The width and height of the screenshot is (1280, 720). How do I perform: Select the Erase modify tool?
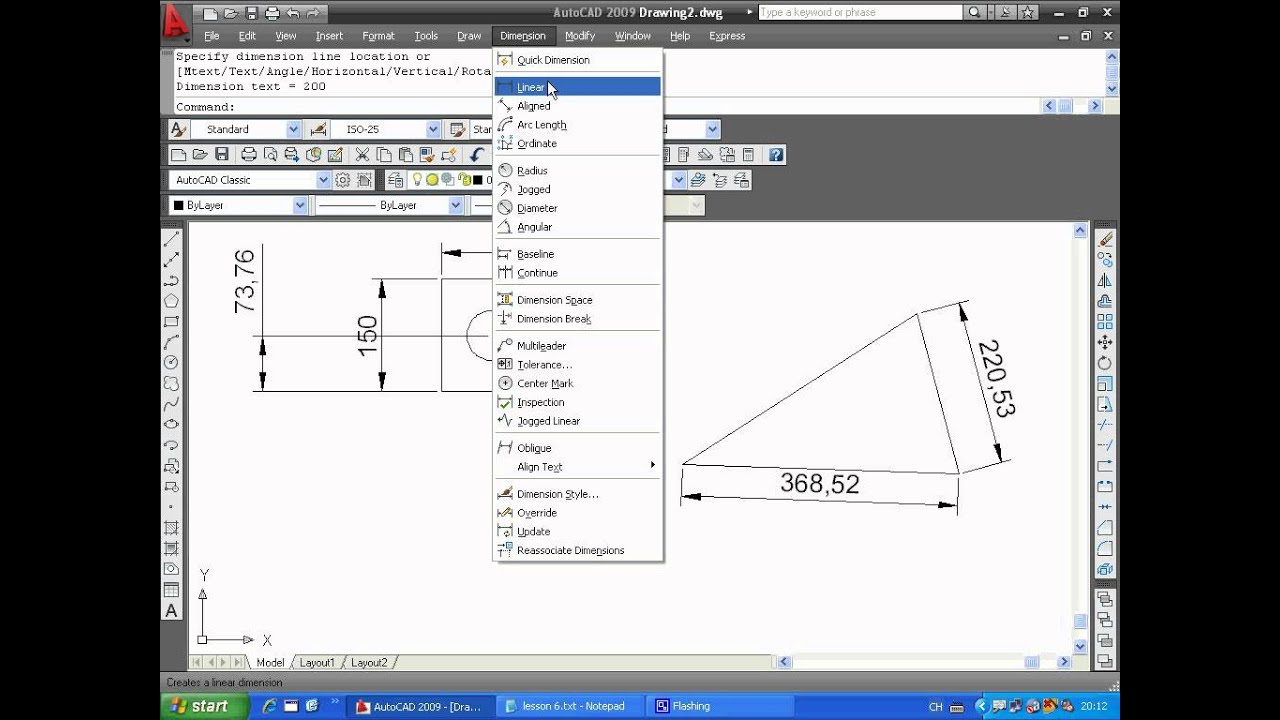1105,239
